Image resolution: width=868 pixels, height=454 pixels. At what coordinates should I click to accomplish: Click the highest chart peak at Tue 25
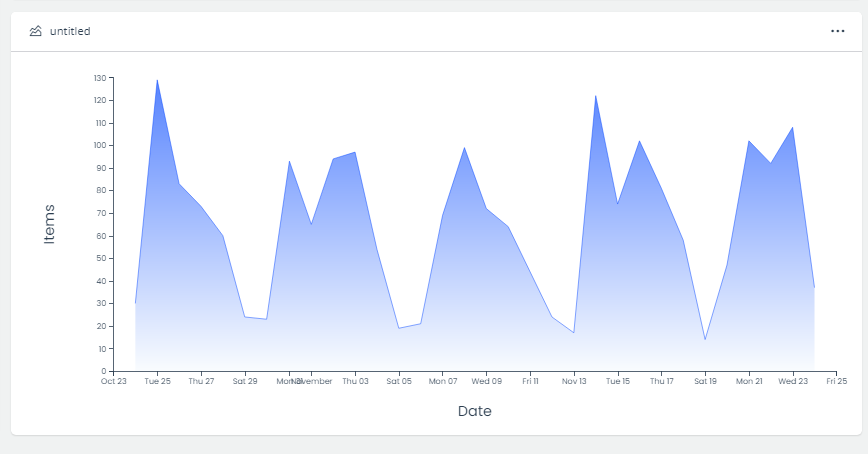(x=157, y=80)
